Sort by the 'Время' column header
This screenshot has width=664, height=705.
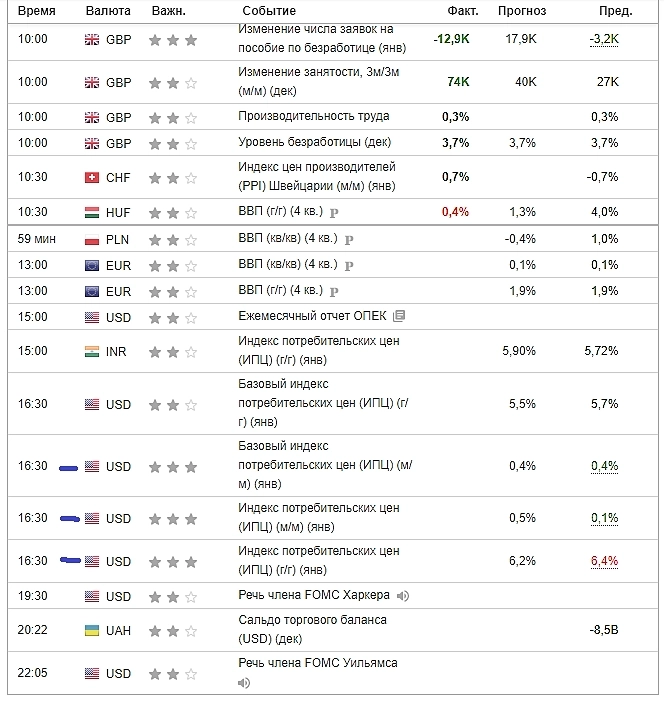37,11
